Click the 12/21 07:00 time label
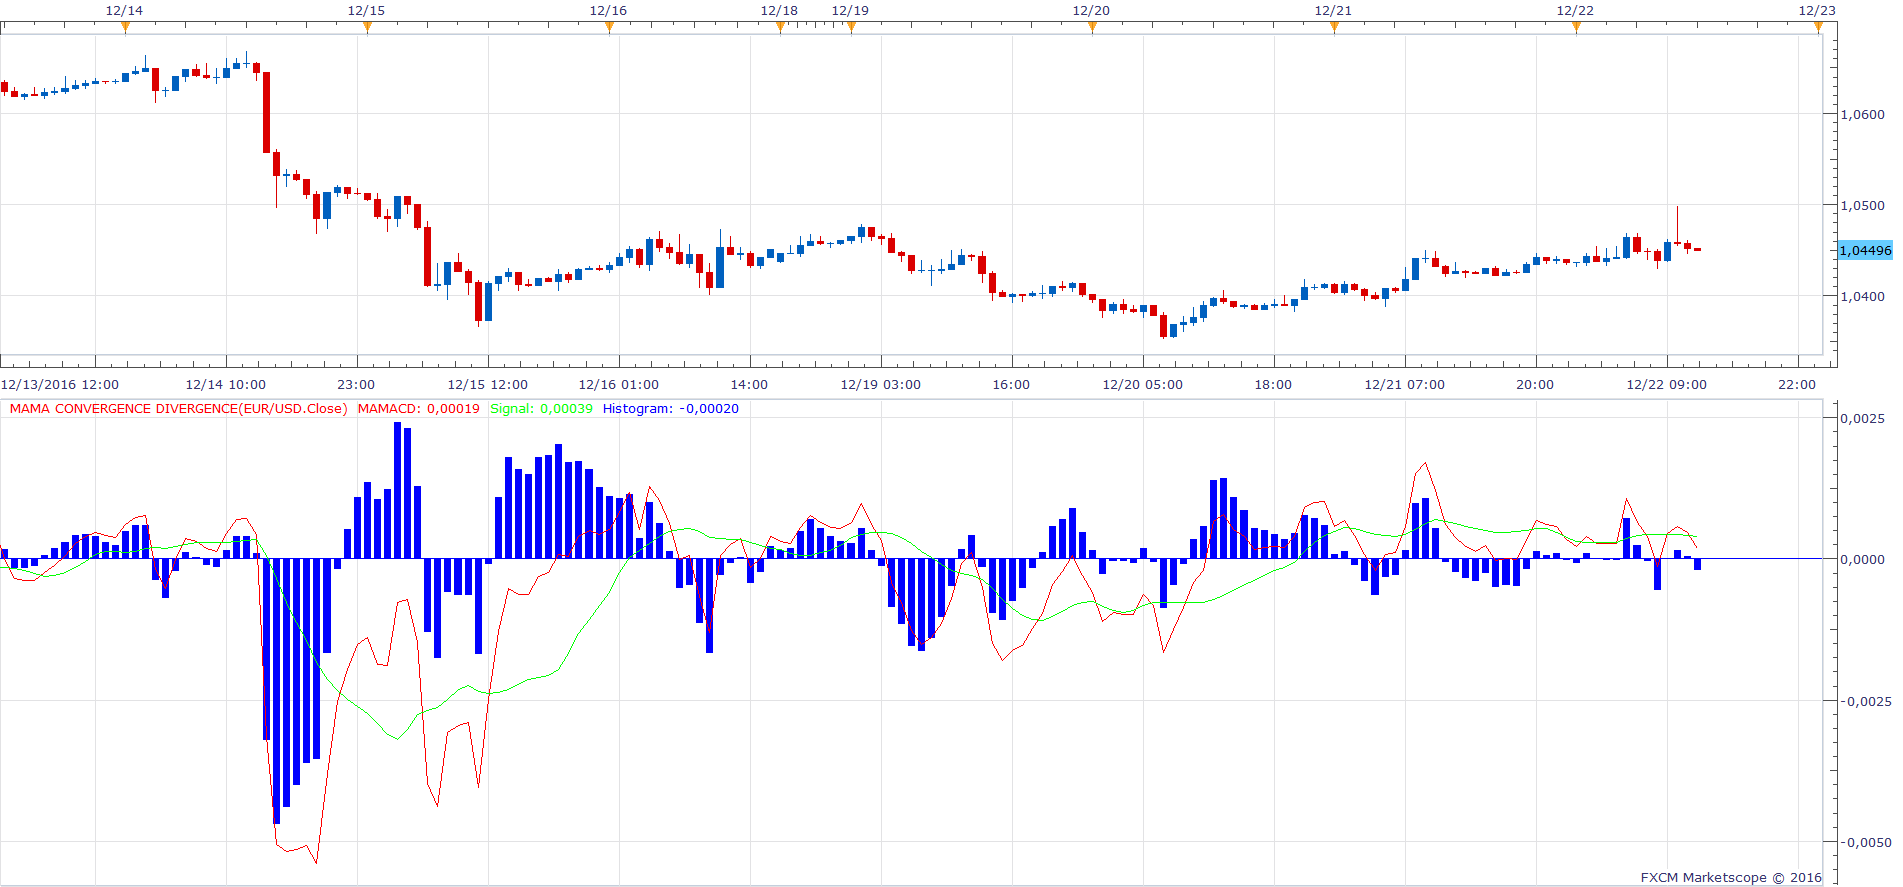The image size is (1903, 887). pyautogui.click(x=1405, y=385)
